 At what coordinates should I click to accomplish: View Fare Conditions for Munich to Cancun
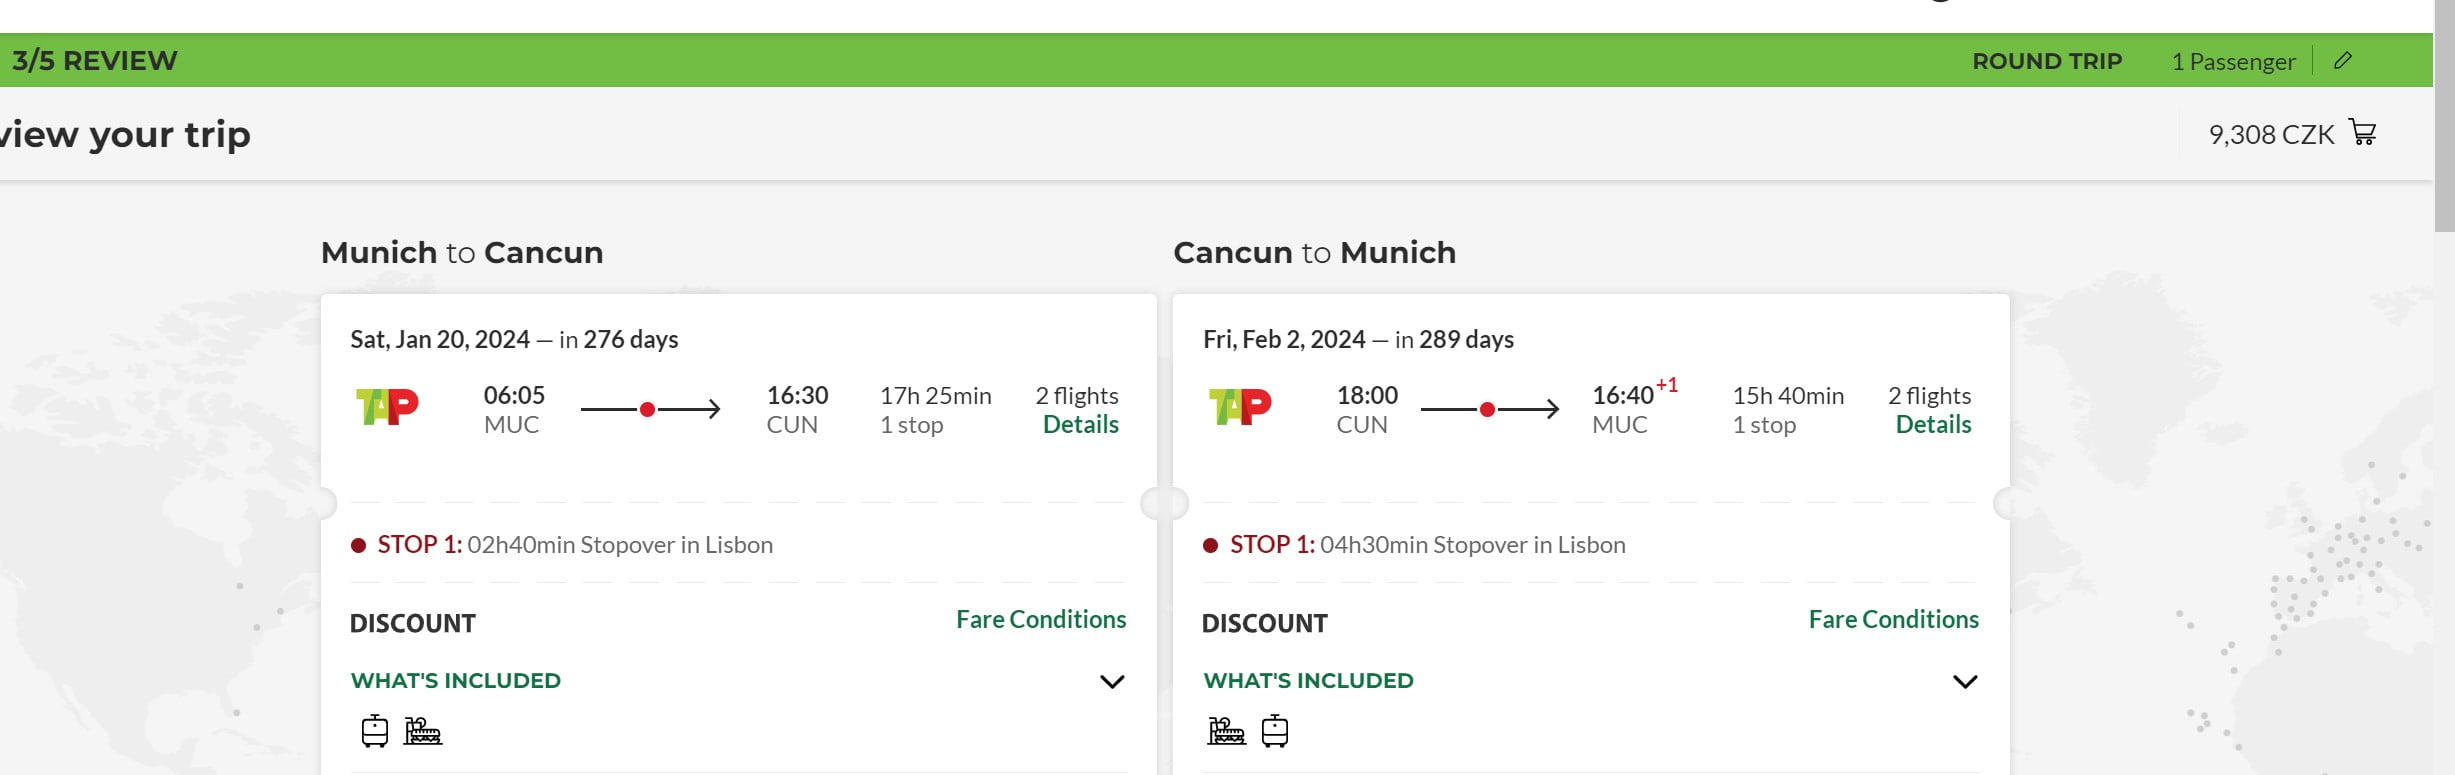coord(1041,620)
